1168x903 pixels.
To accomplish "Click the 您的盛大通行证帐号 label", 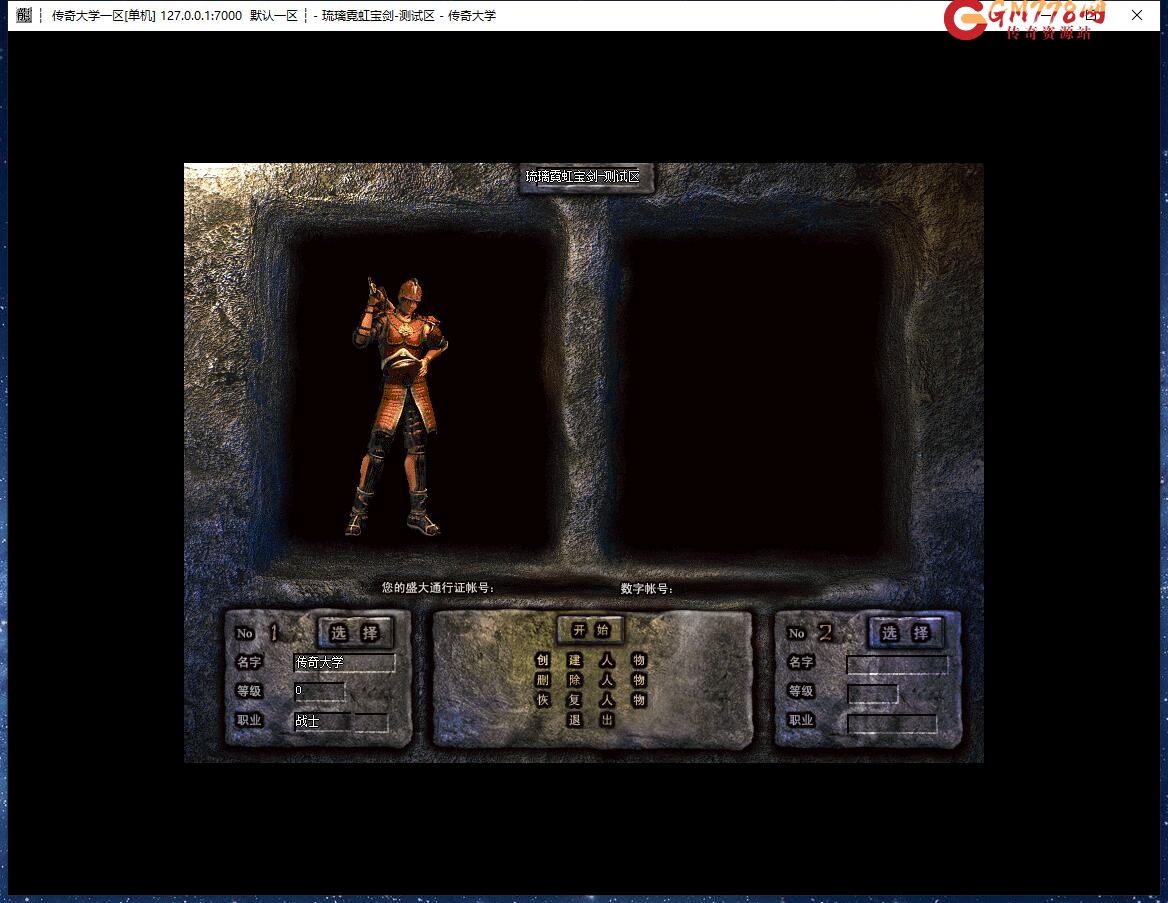I will click(x=438, y=588).
